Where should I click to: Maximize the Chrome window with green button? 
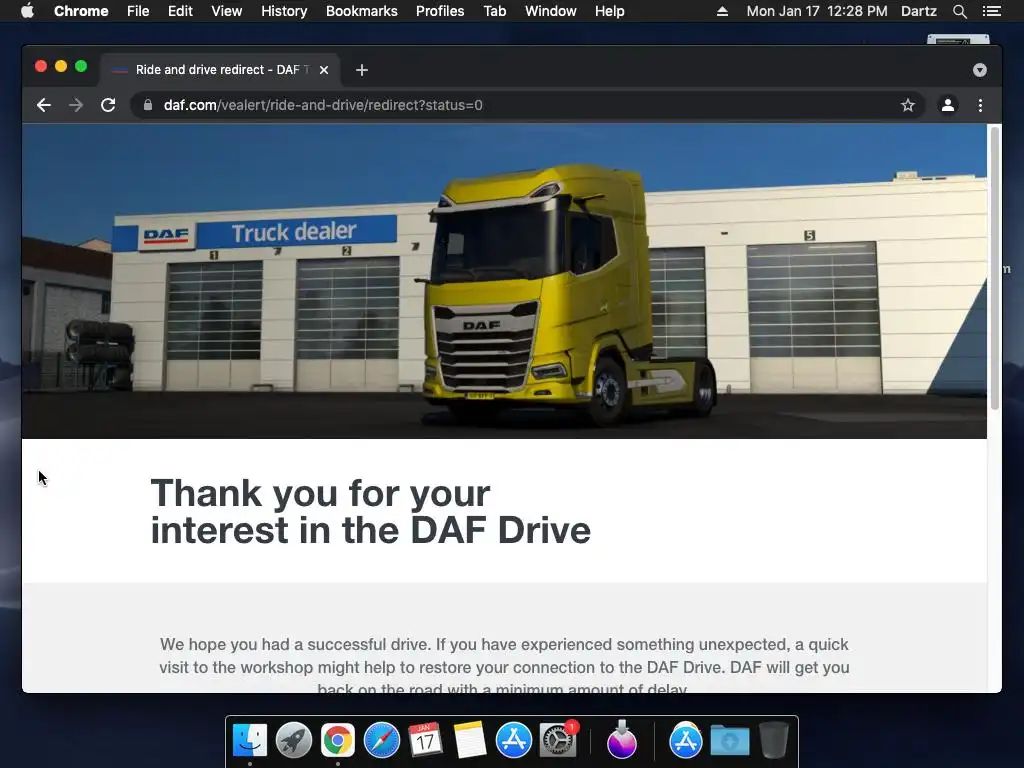click(81, 66)
